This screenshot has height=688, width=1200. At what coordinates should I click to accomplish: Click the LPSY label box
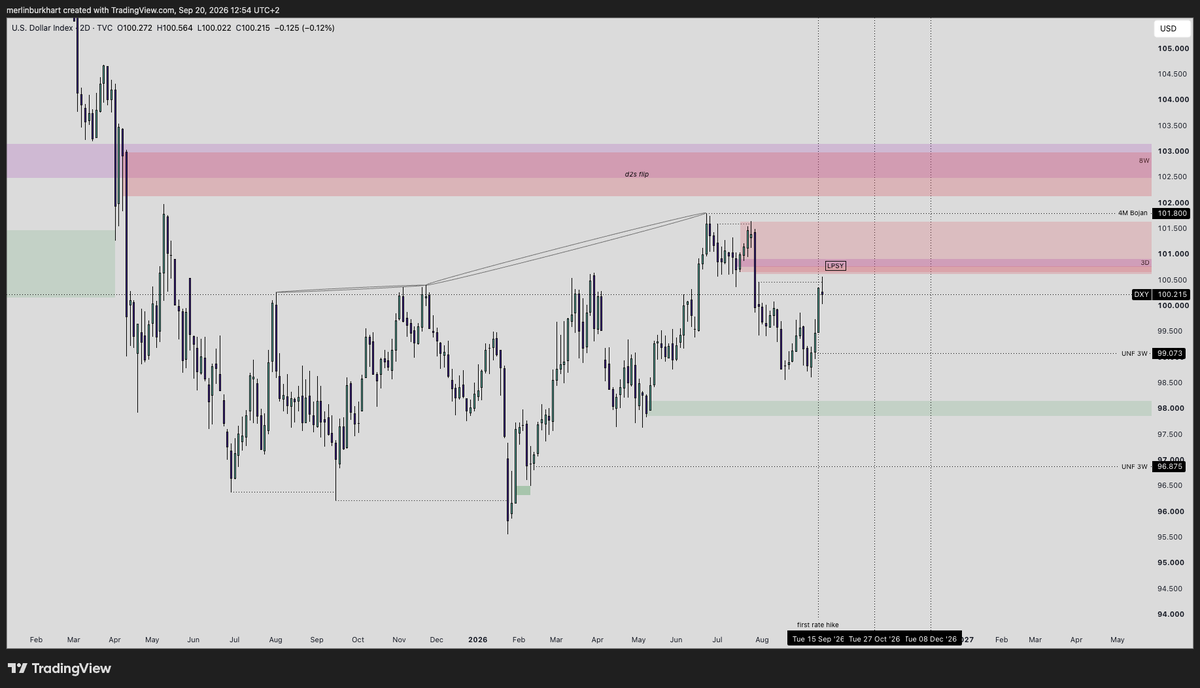(x=835, y=266)
